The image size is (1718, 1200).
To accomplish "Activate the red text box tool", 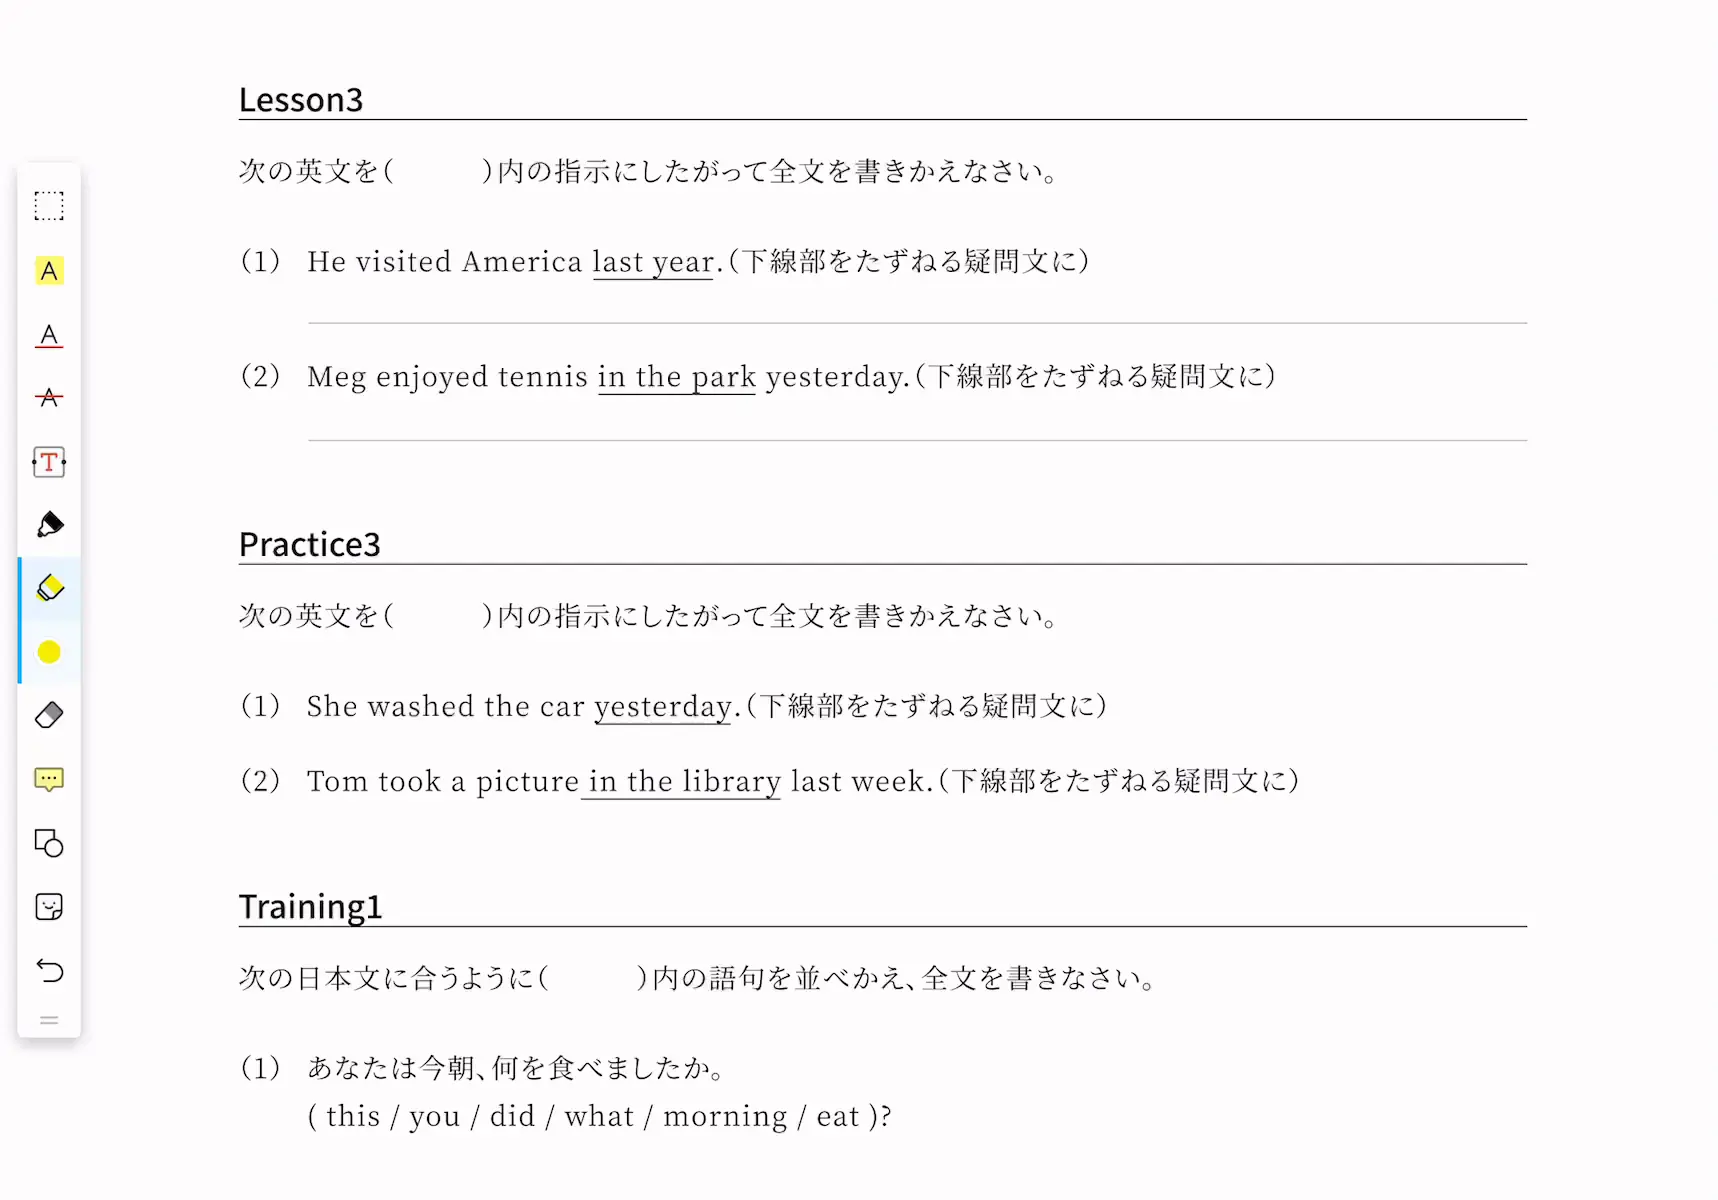I will (x=49, y=462).
